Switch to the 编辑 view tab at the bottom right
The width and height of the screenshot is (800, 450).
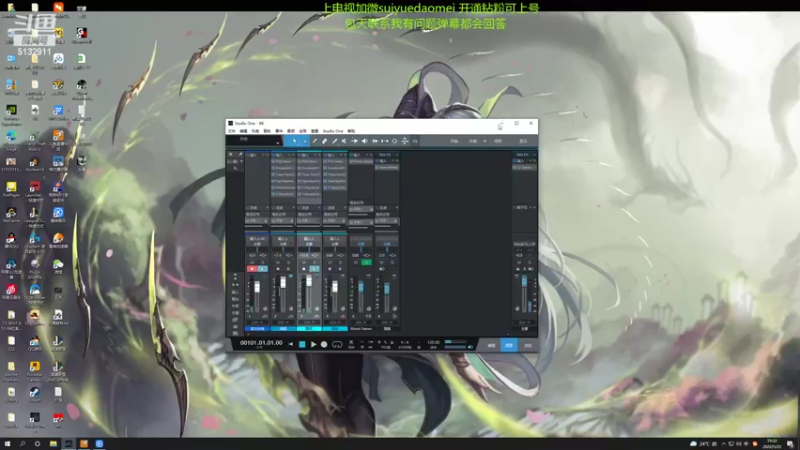(491, 345)
